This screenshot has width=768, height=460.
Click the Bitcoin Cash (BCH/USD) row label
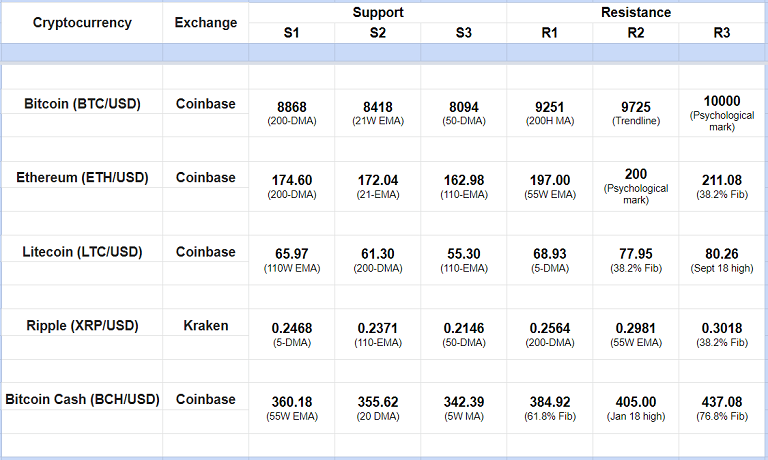point(82,399)
